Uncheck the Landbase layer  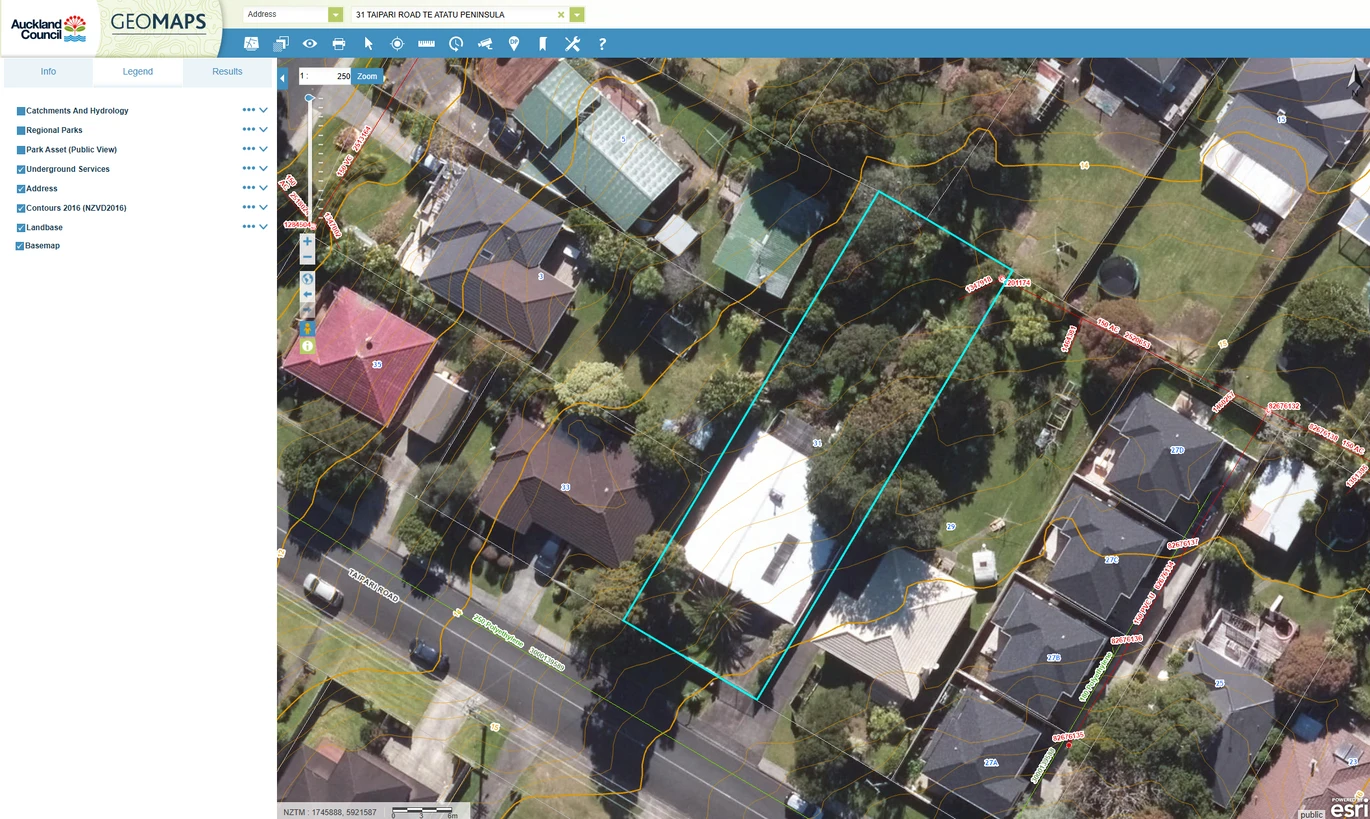(x=21, y=228)
